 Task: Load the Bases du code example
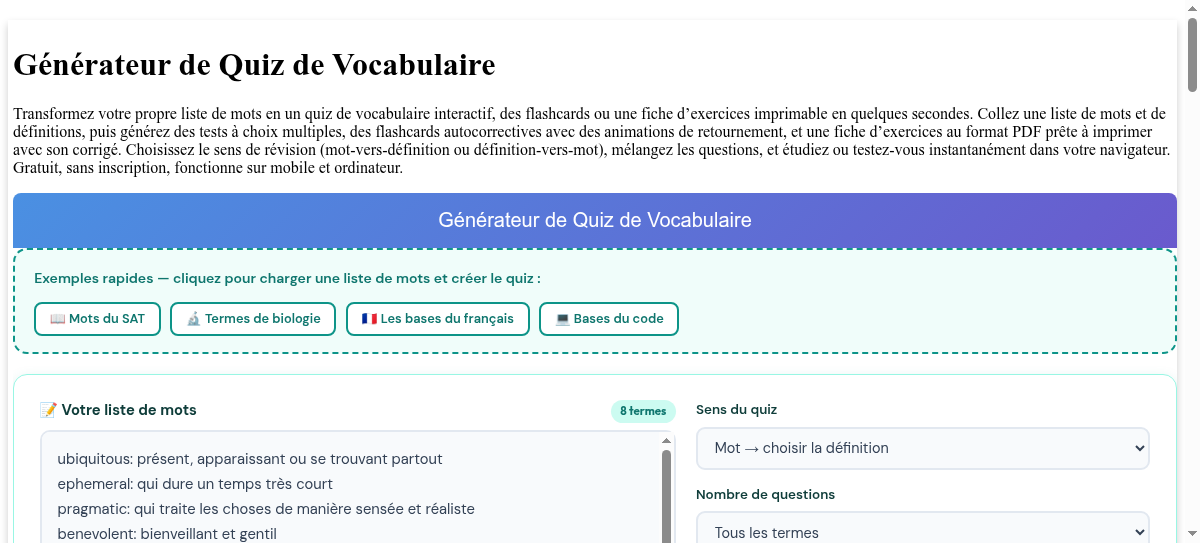point(609,319)
